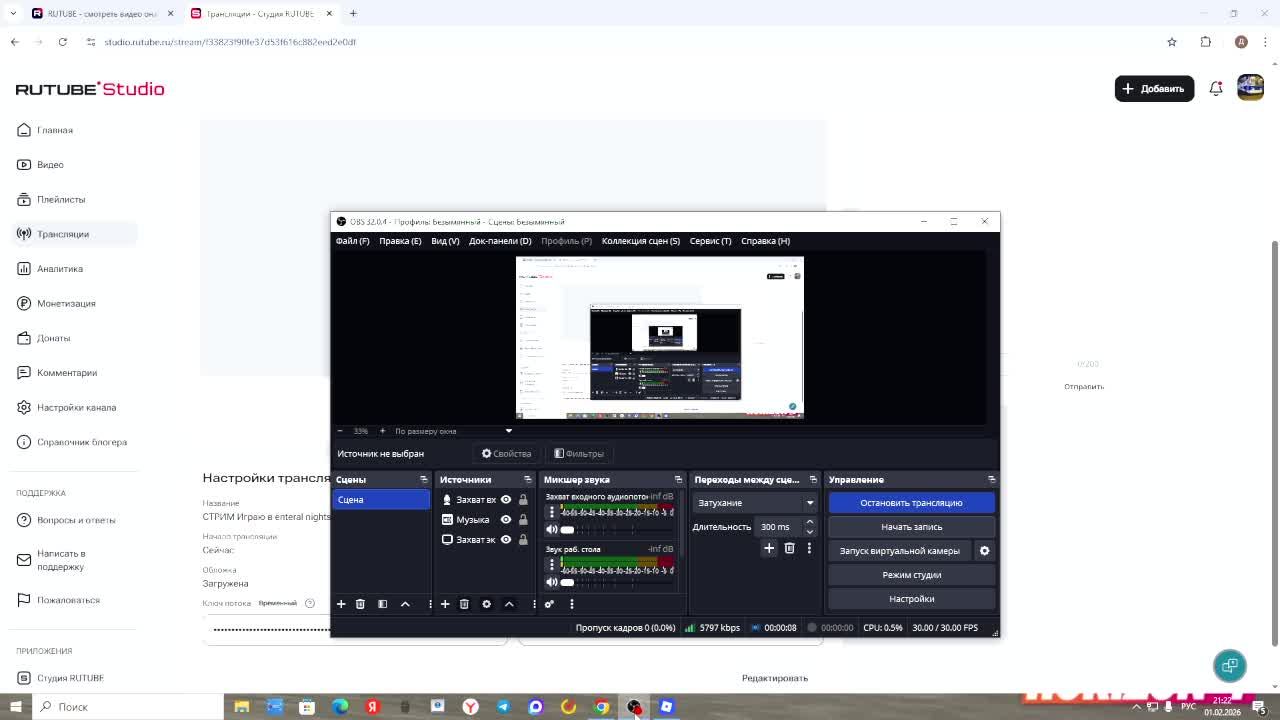1280x720 pixels.
Task: Click Остановить трансляцию button
Action: (x=911, y=503)
